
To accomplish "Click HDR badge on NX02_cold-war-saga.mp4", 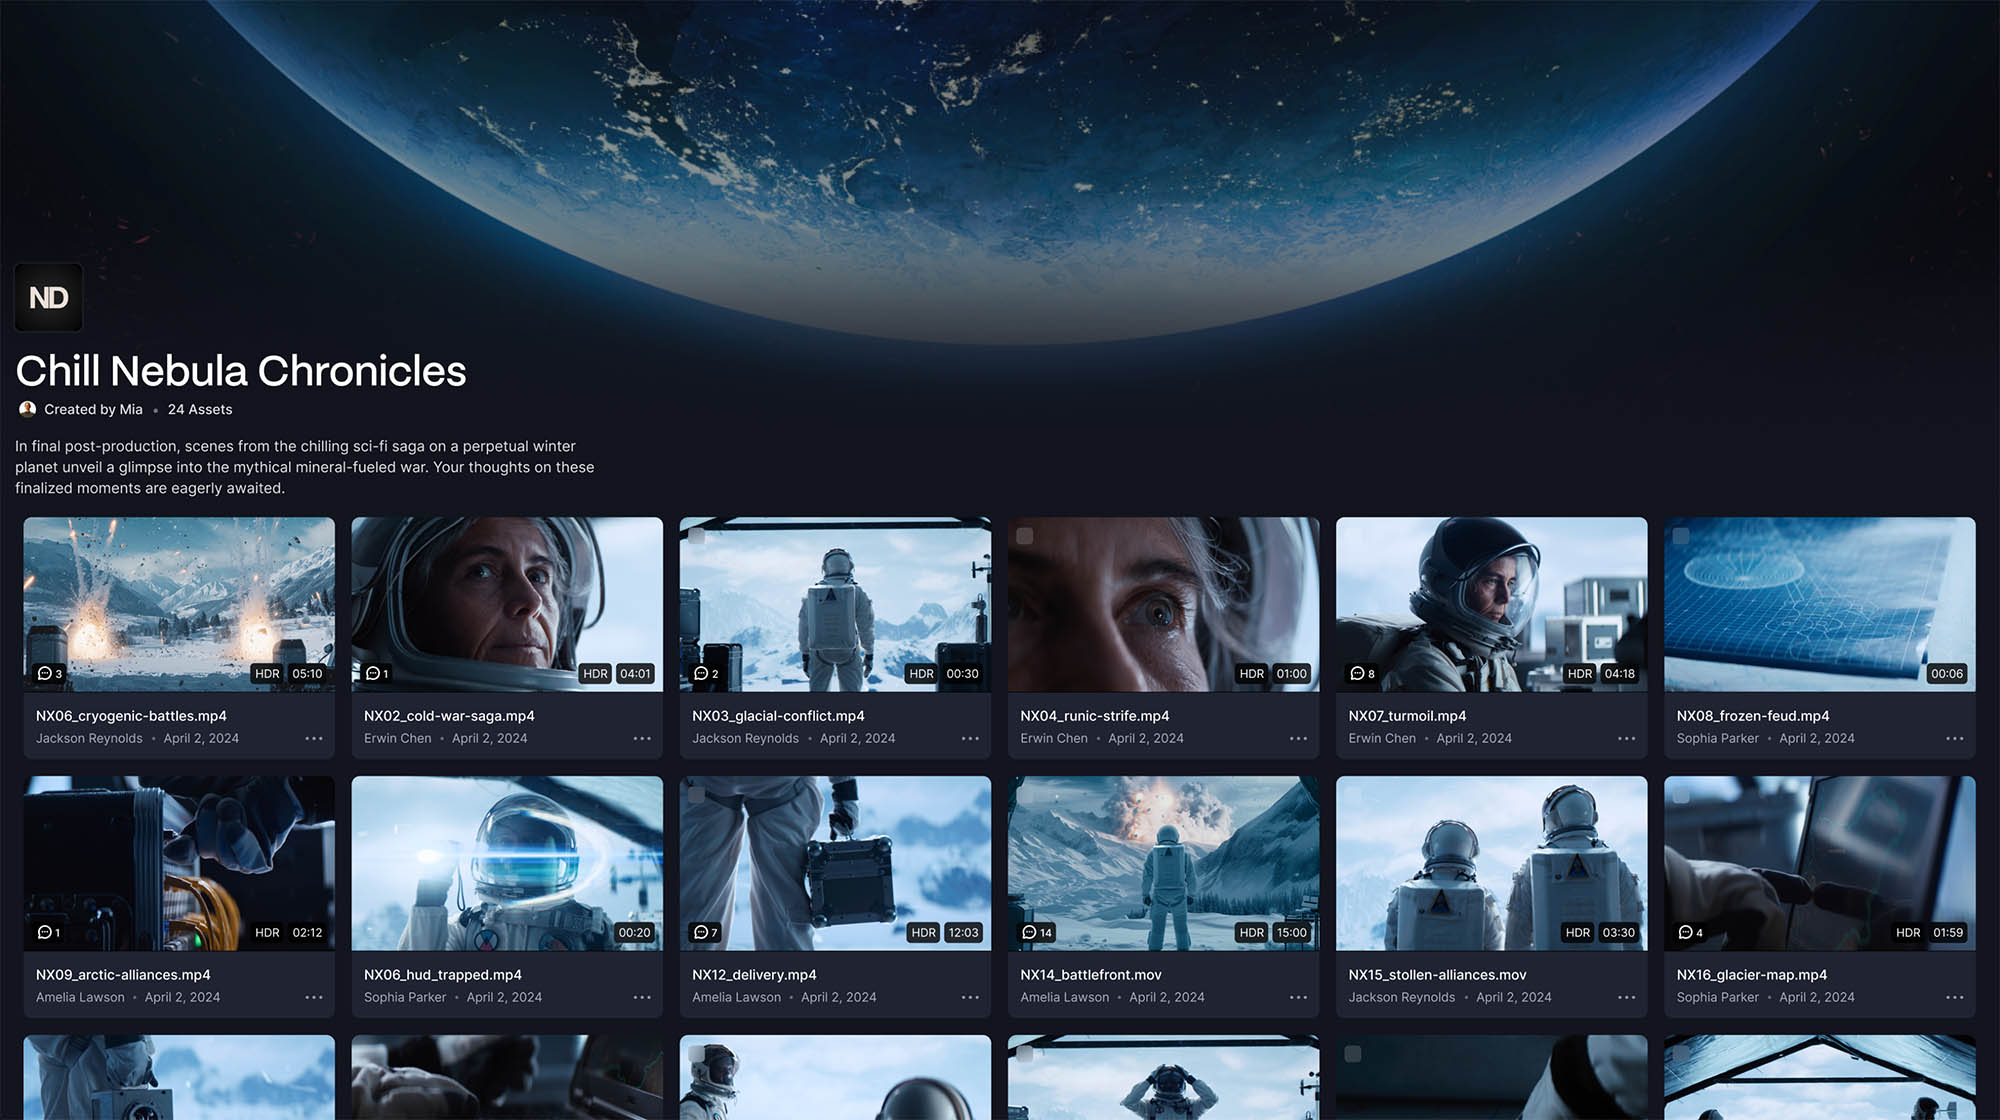I will point(595,674).
